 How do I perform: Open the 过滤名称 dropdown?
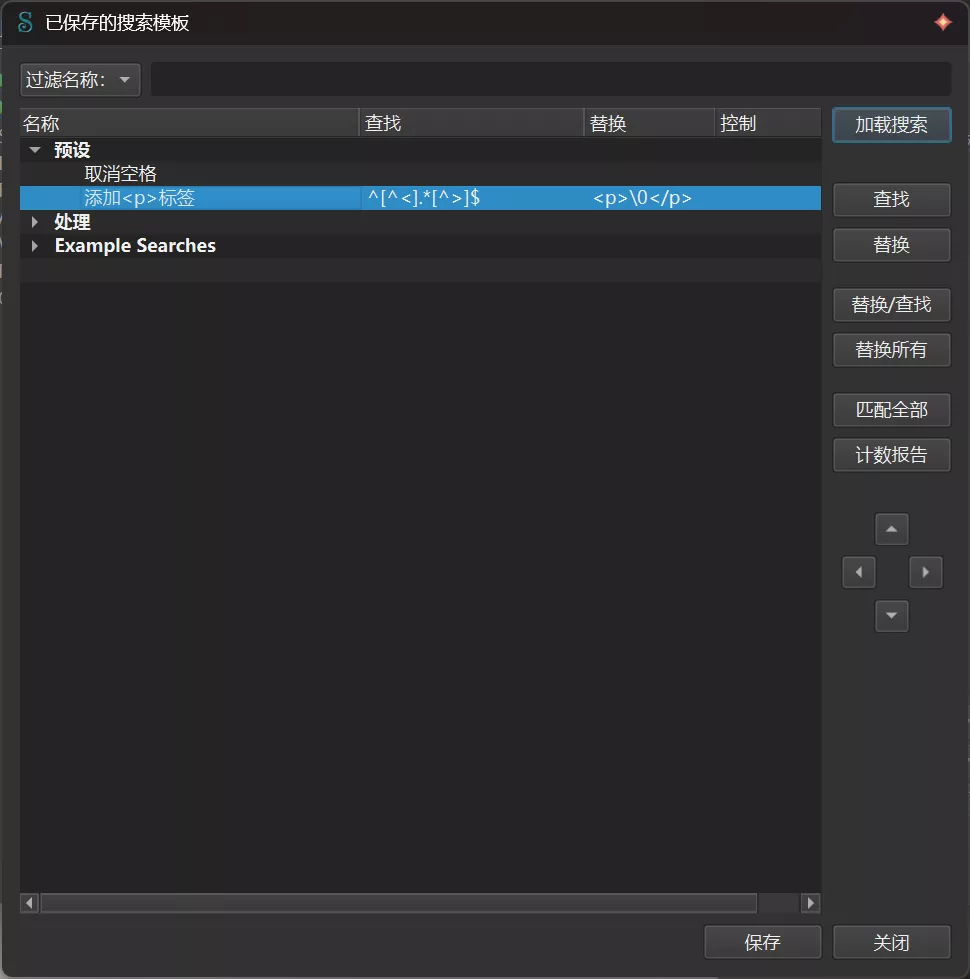[80, 80]
